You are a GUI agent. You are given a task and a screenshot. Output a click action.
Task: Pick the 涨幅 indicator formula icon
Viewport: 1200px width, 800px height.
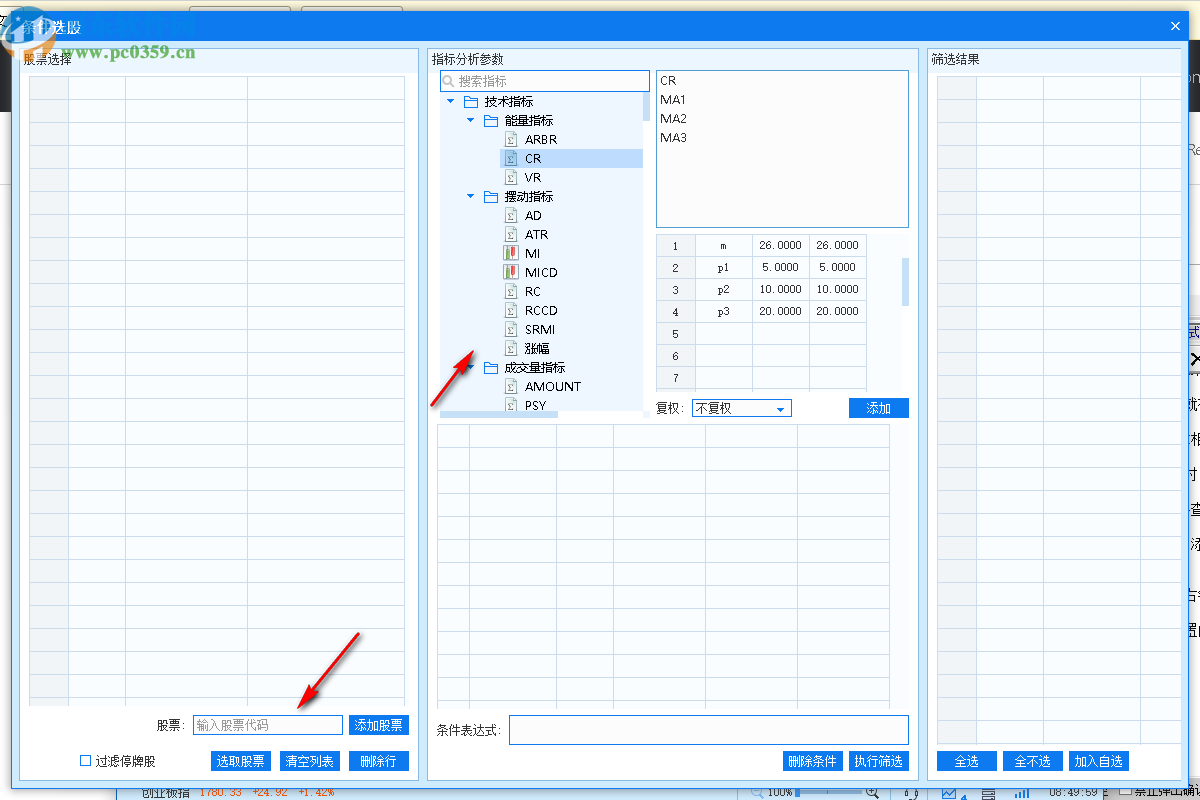click(x=511, y=349)
